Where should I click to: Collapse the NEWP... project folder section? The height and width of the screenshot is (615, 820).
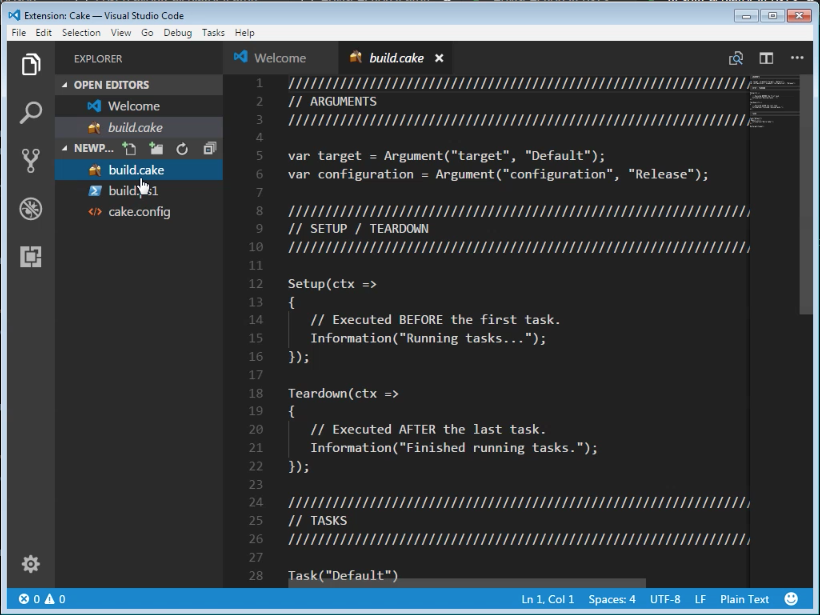point(65,149)
